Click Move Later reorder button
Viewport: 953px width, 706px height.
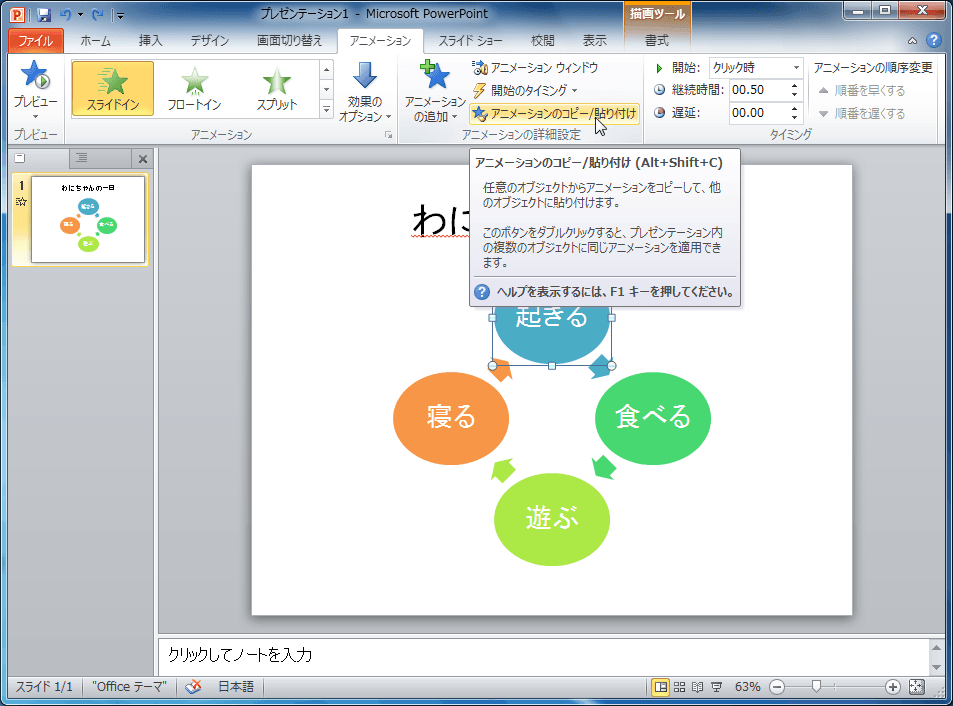pyautogui.click(x=862, y=114)
